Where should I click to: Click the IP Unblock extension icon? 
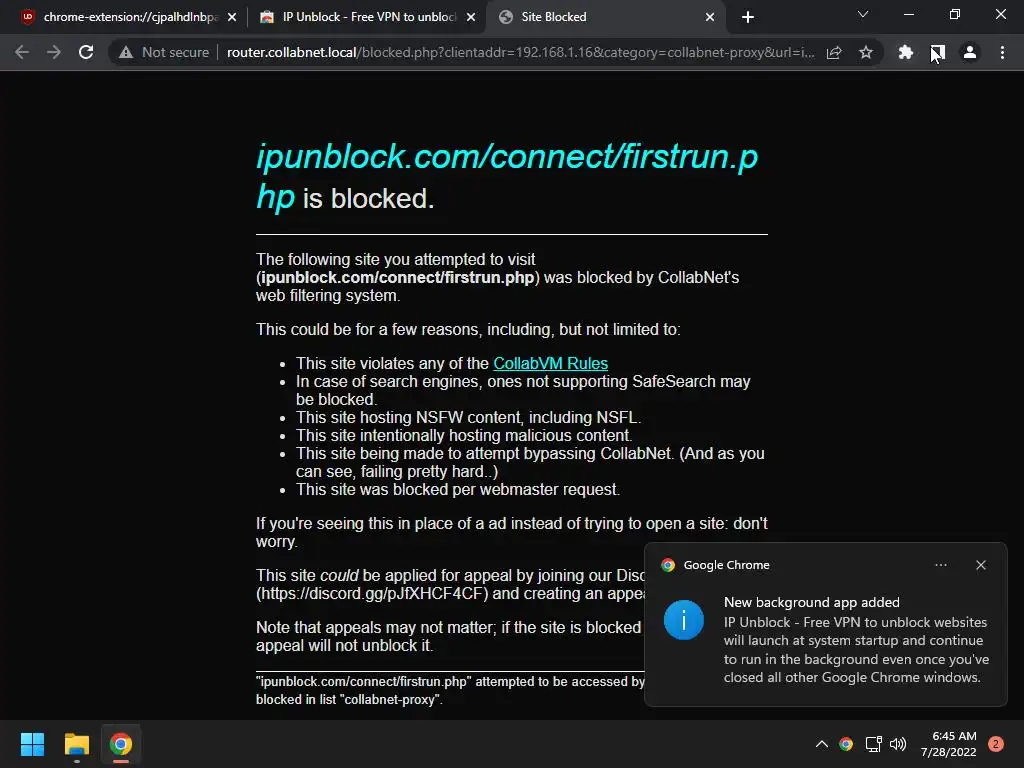click(x=938, y=52)
